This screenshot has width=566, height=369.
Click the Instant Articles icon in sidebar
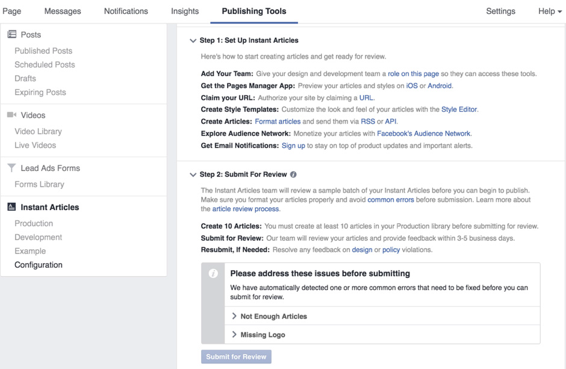click(12, 207)
